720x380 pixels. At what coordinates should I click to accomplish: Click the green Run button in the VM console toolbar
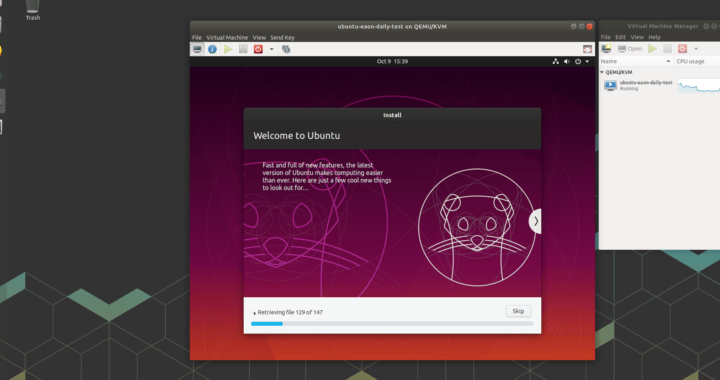228,49
